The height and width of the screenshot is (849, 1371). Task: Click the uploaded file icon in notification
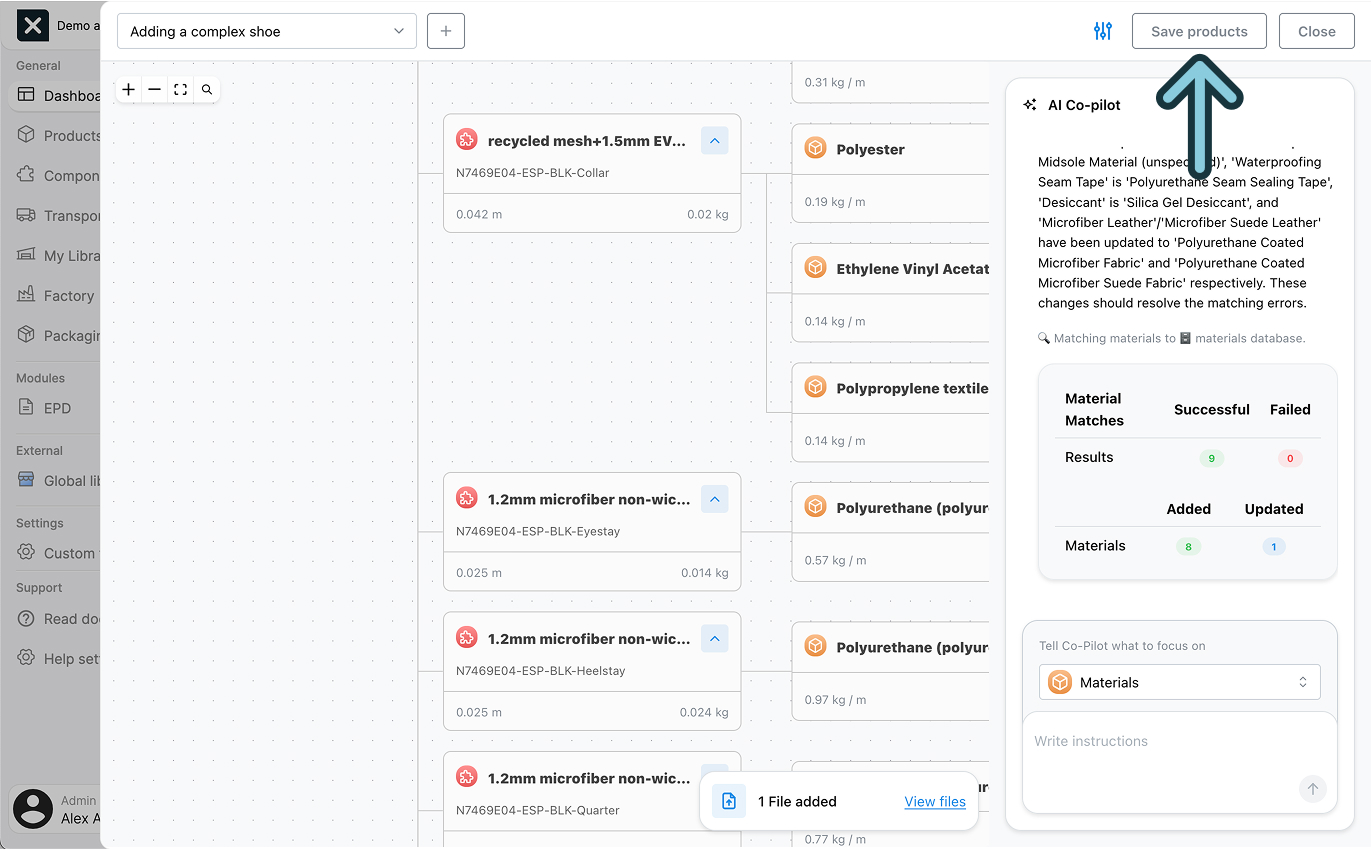(x=729, y=801)
